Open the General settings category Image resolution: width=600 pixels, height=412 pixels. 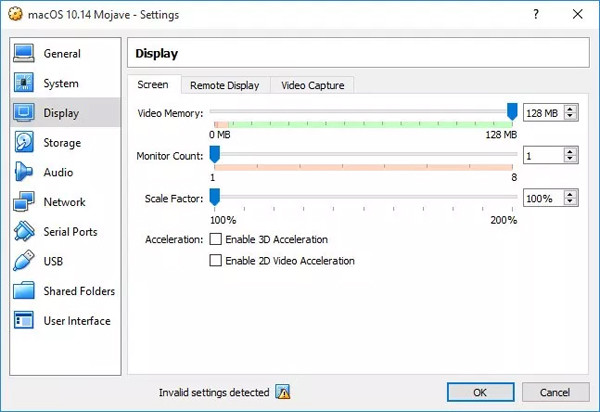(x=62, y=54)
